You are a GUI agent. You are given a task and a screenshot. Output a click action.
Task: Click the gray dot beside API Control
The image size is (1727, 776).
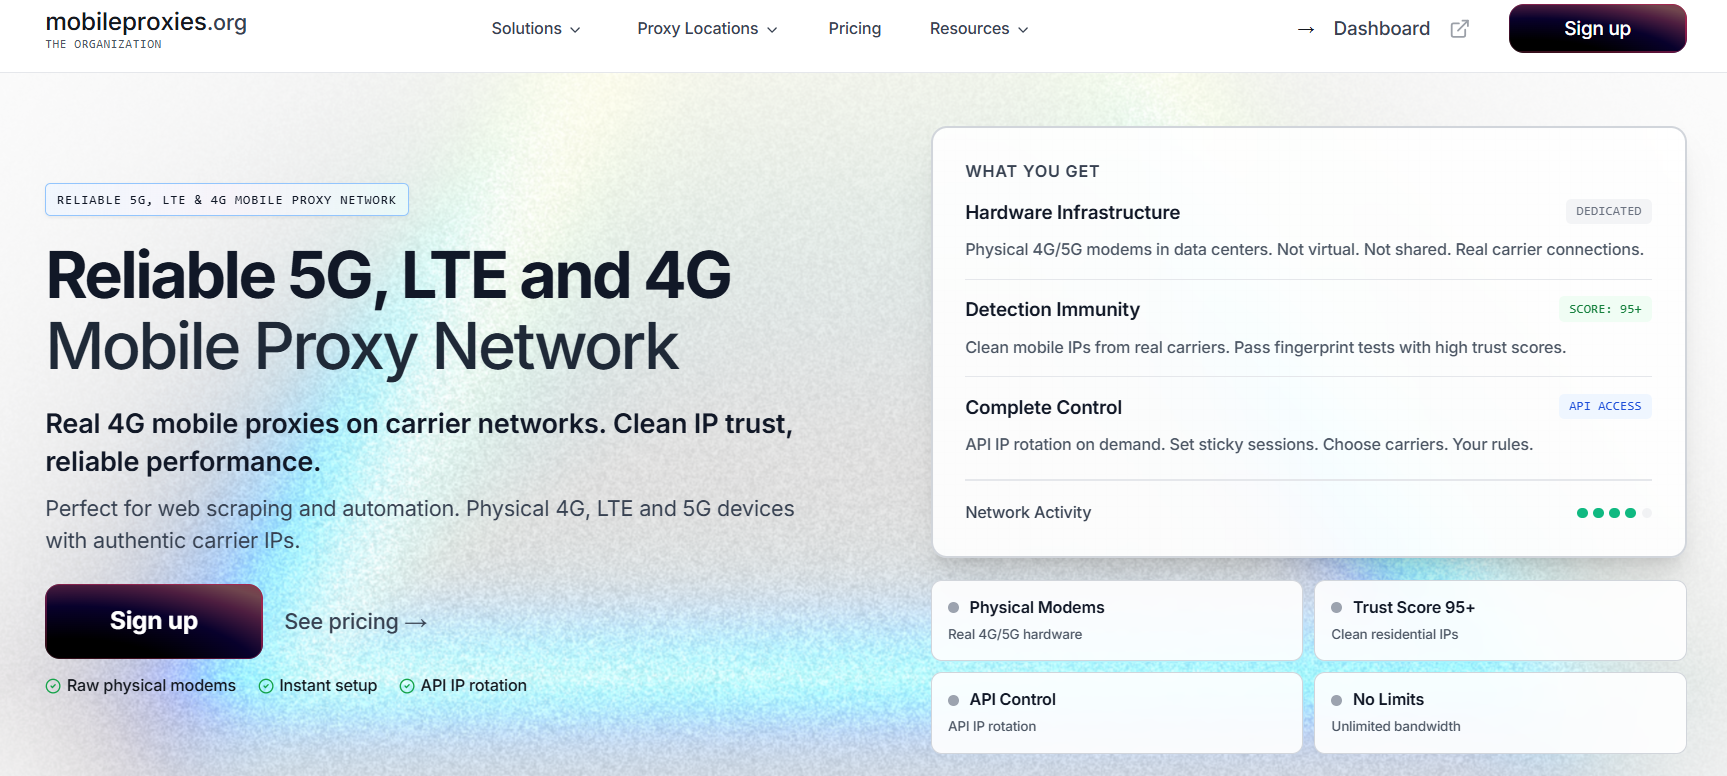(953, 700)
